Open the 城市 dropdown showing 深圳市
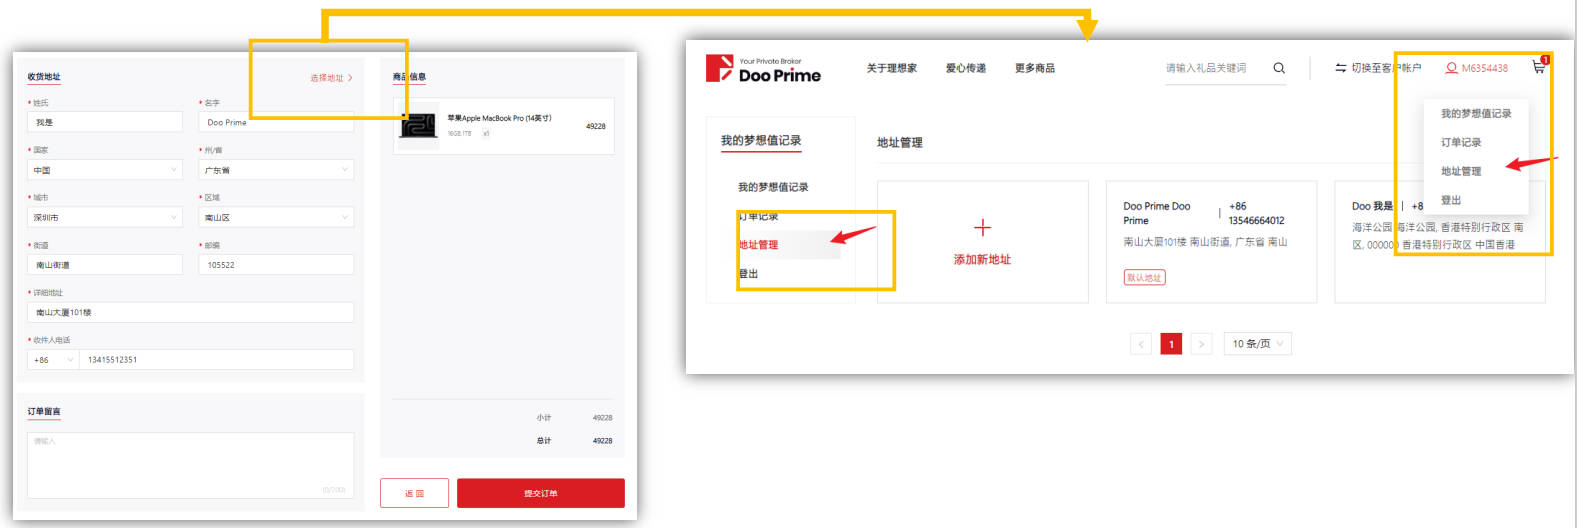 (105, 217)
